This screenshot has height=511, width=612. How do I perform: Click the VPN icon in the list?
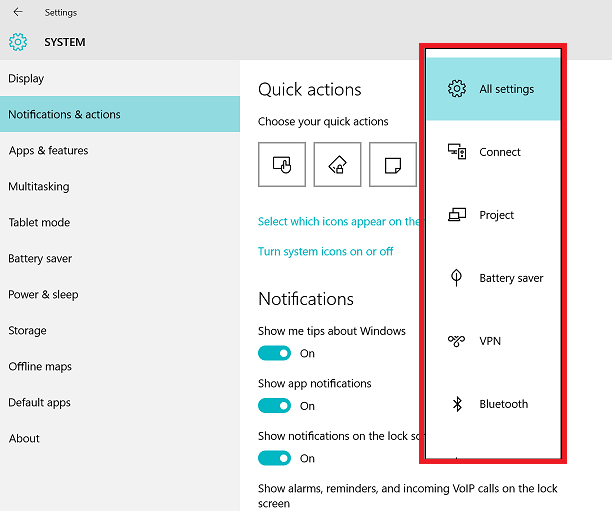[456, 341]
